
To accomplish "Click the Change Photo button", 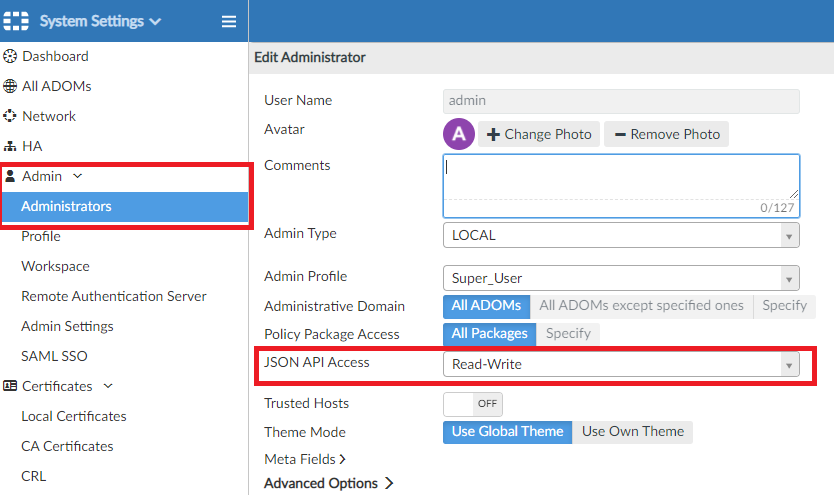I will point(539,134).
